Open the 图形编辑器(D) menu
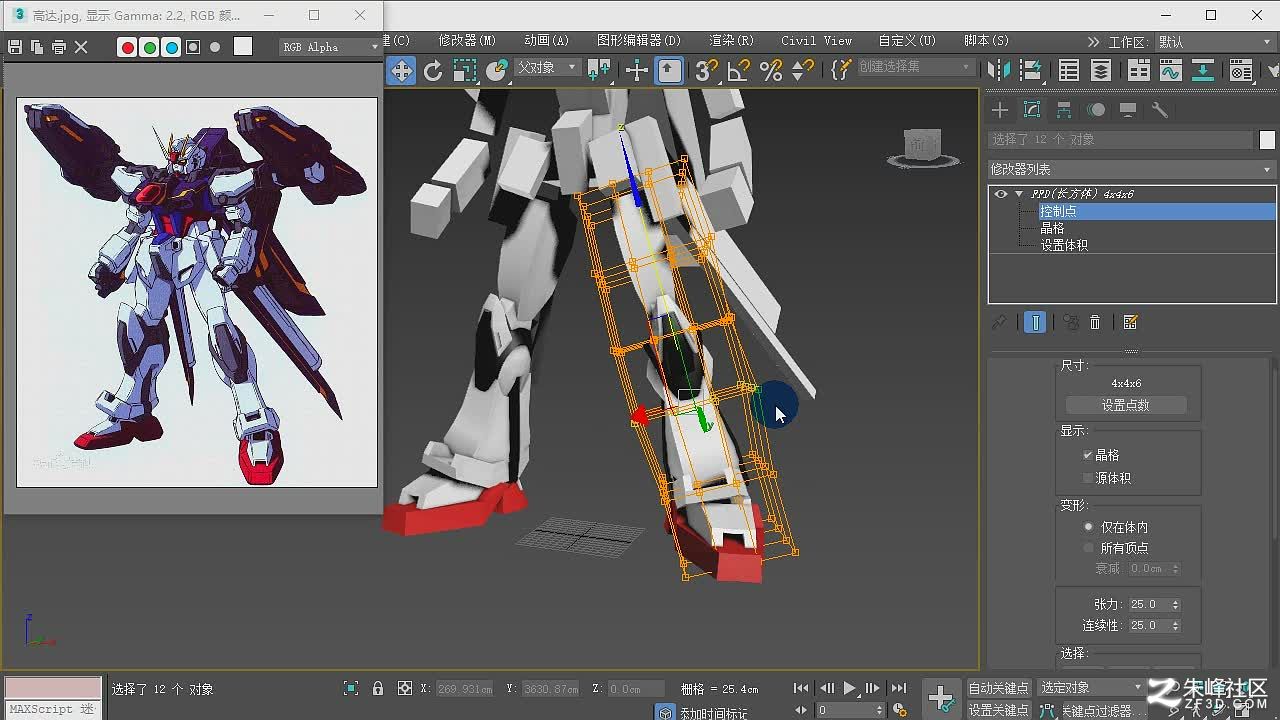This screenshot has height=720, width=1280. 638,40
